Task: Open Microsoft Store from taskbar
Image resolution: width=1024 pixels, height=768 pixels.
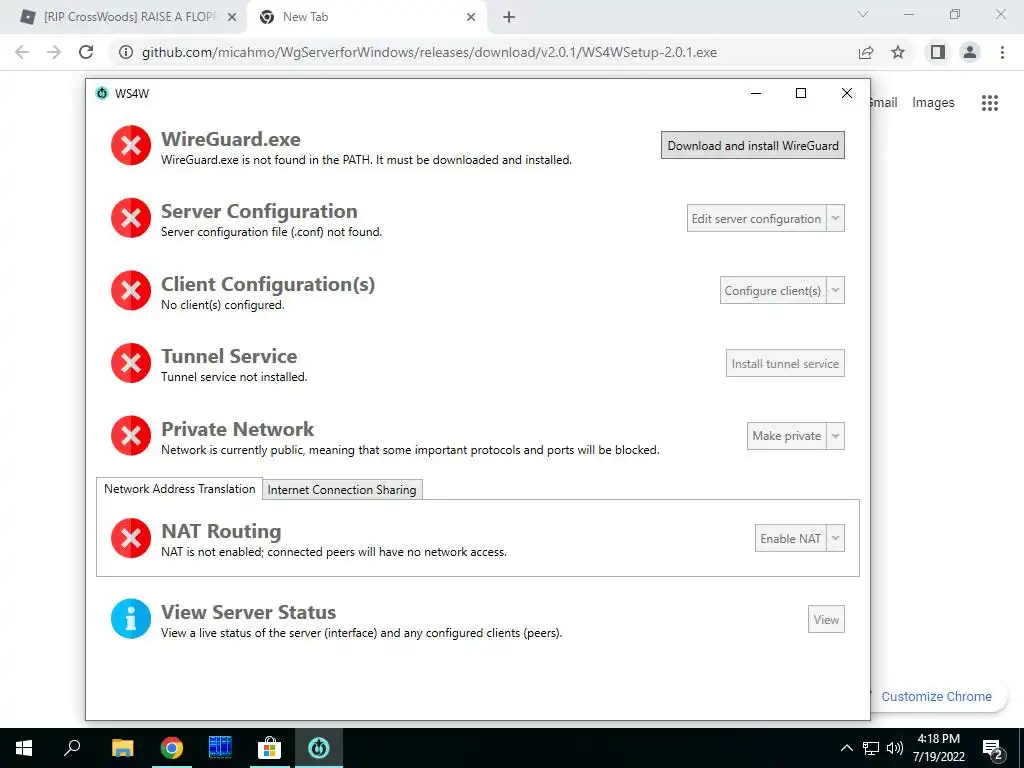Action: 269,748
